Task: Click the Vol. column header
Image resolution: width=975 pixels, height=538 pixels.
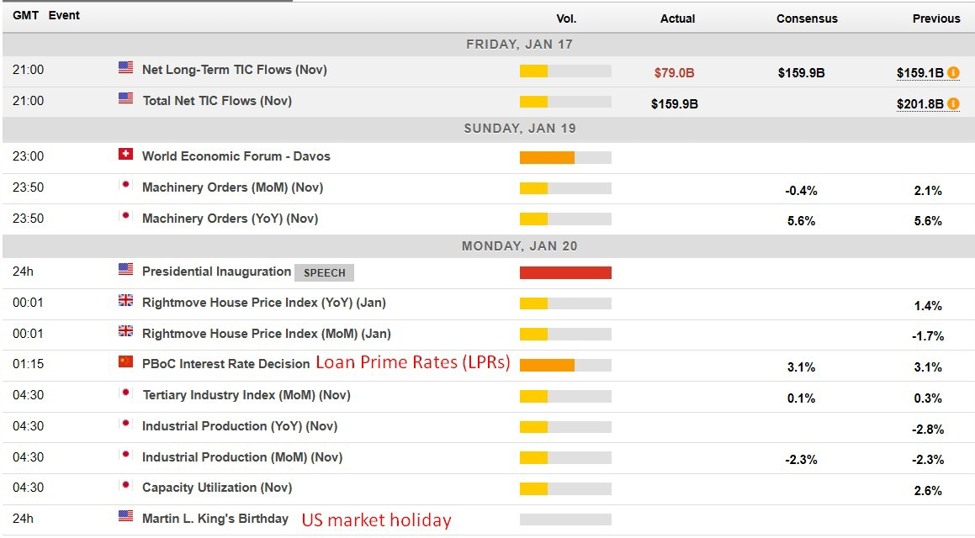Action: 566,19
